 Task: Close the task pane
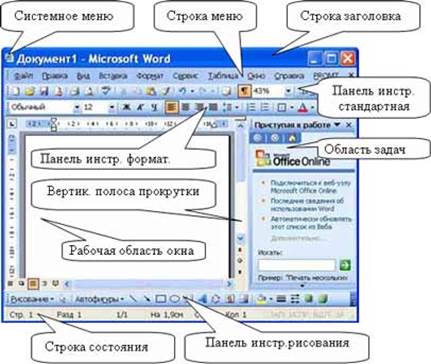point(349,125)
